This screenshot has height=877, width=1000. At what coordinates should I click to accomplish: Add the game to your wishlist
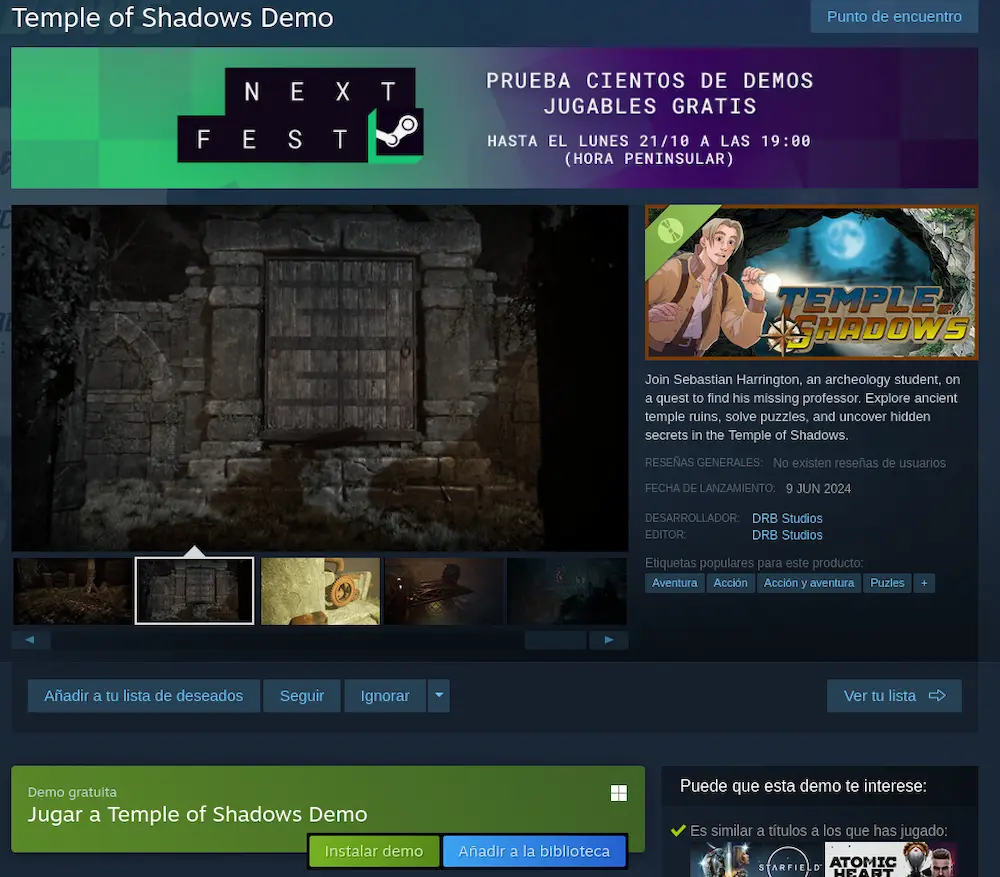coord(143,696)
